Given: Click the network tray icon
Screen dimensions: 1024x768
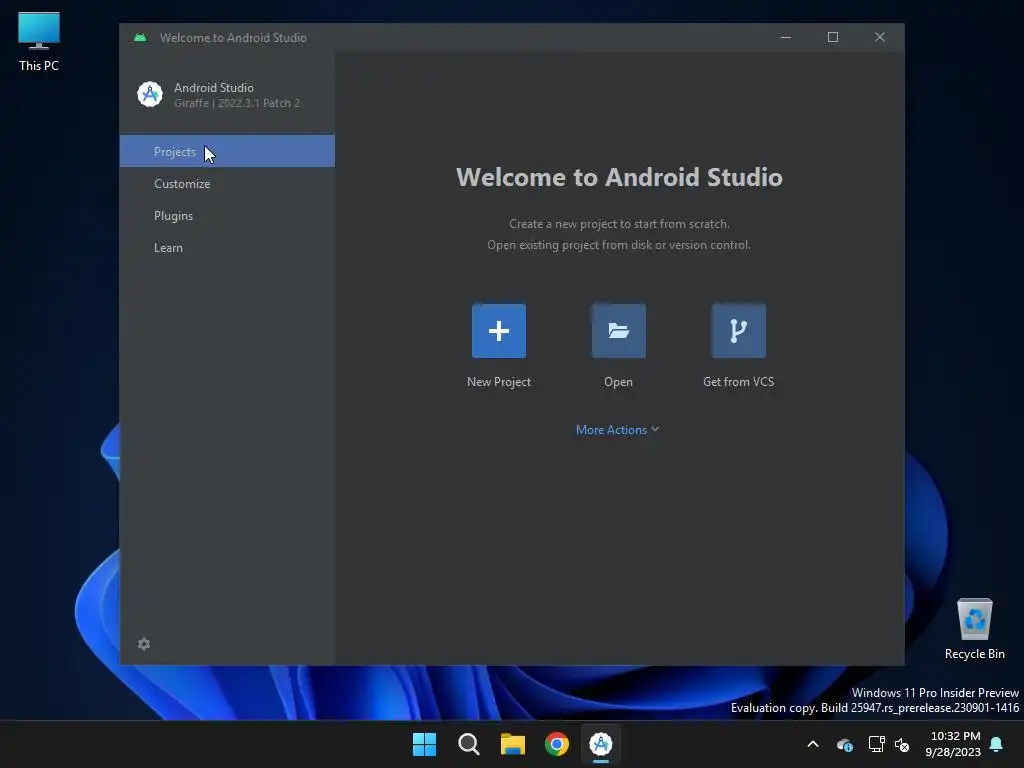Looking at the screenshot, I should [x=876, y=744].
